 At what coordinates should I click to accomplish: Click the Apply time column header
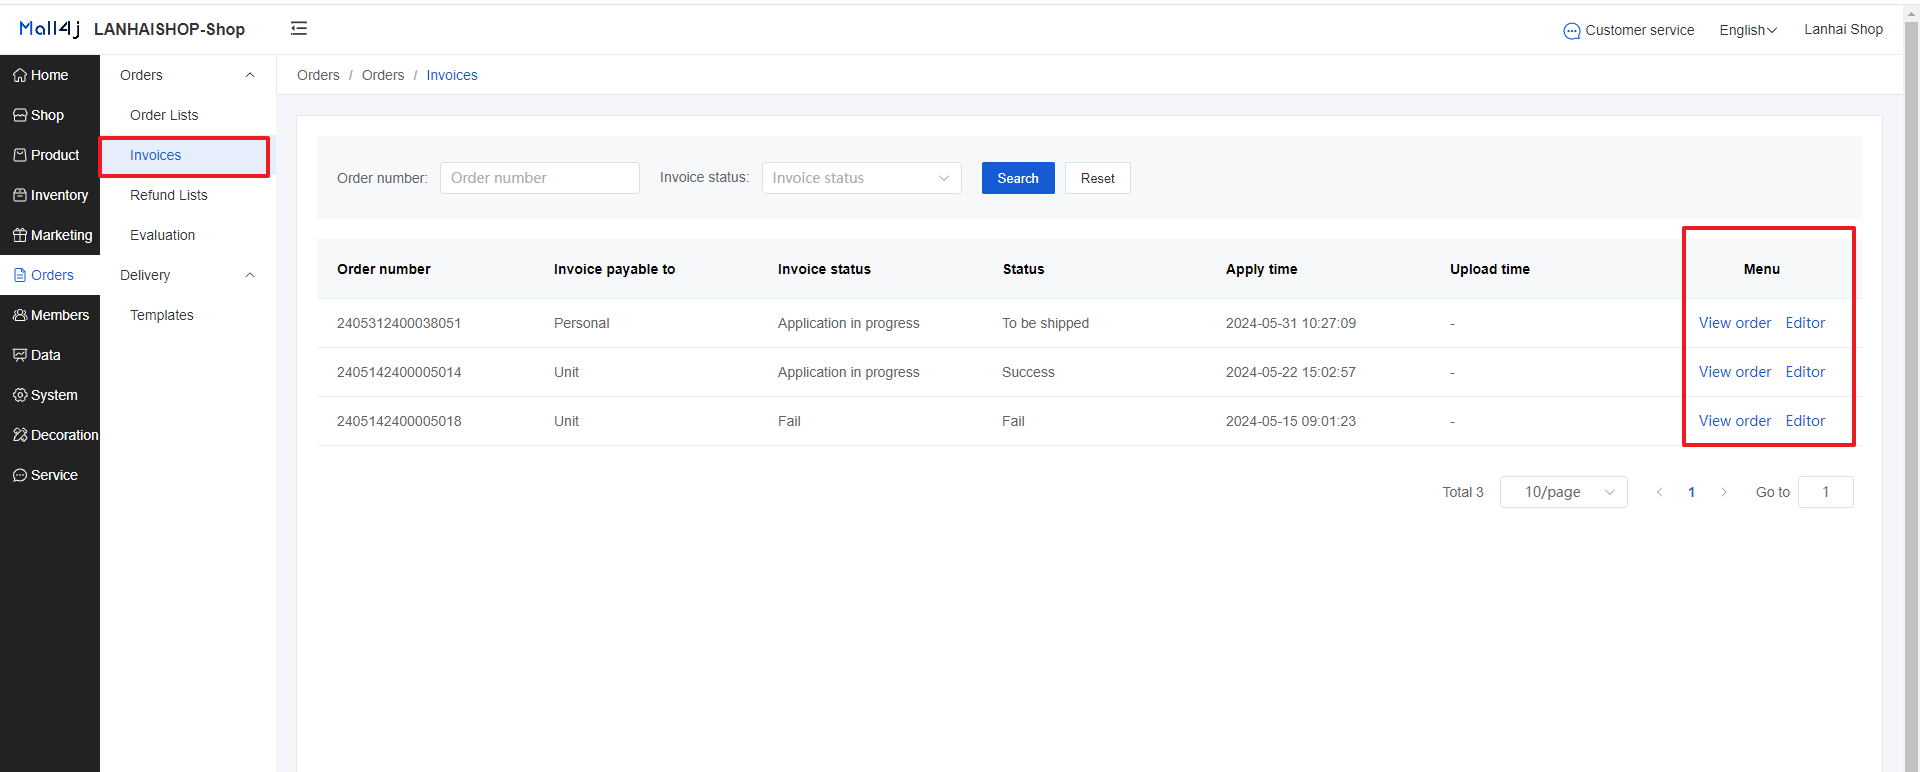click(x=1262, y=269)
